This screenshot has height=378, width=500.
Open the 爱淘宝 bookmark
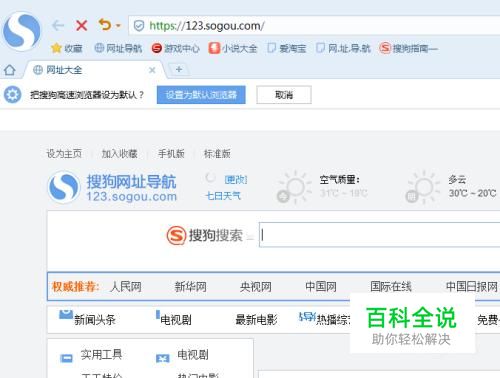(287, 48)
